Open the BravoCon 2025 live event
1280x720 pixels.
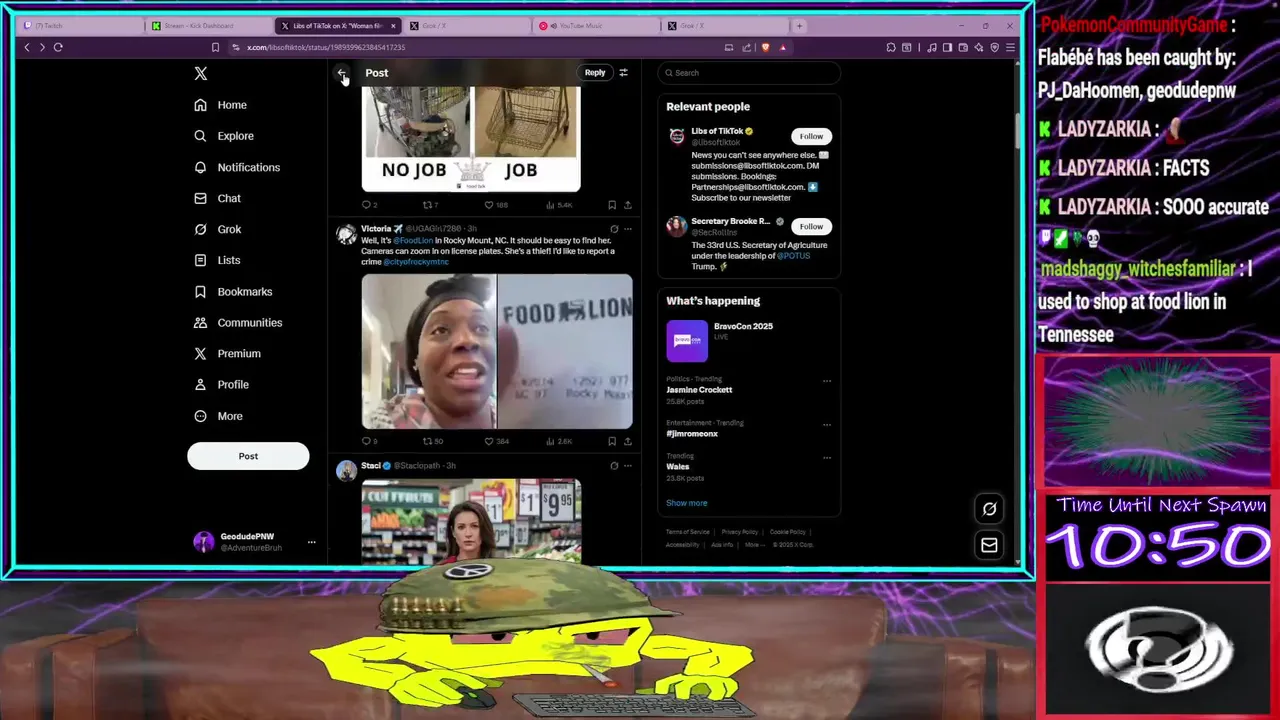pyautogui.click(x=749, y=340)
